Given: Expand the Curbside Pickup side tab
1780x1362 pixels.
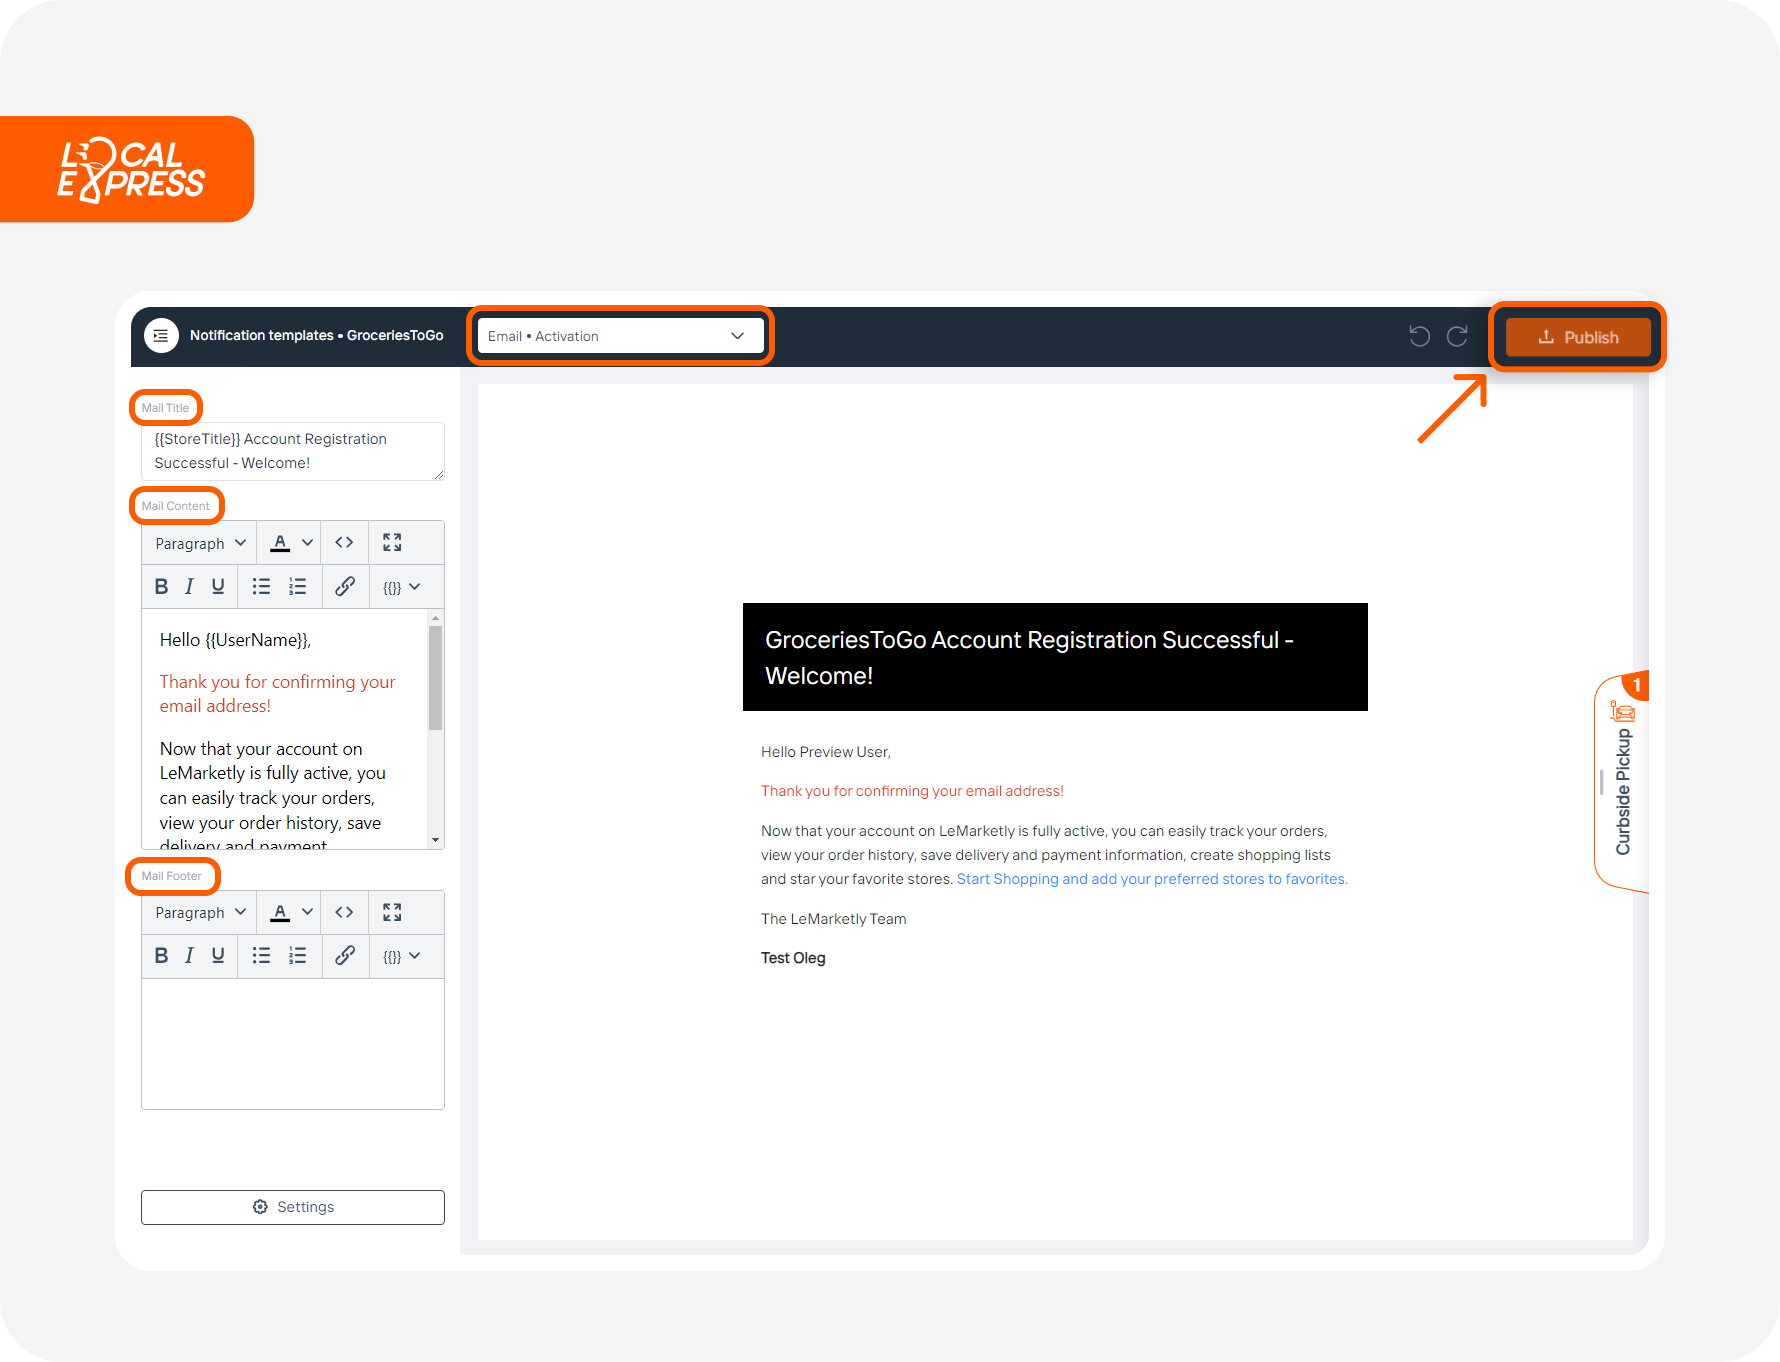Looking at the screenshot, I should [1622, 785].
